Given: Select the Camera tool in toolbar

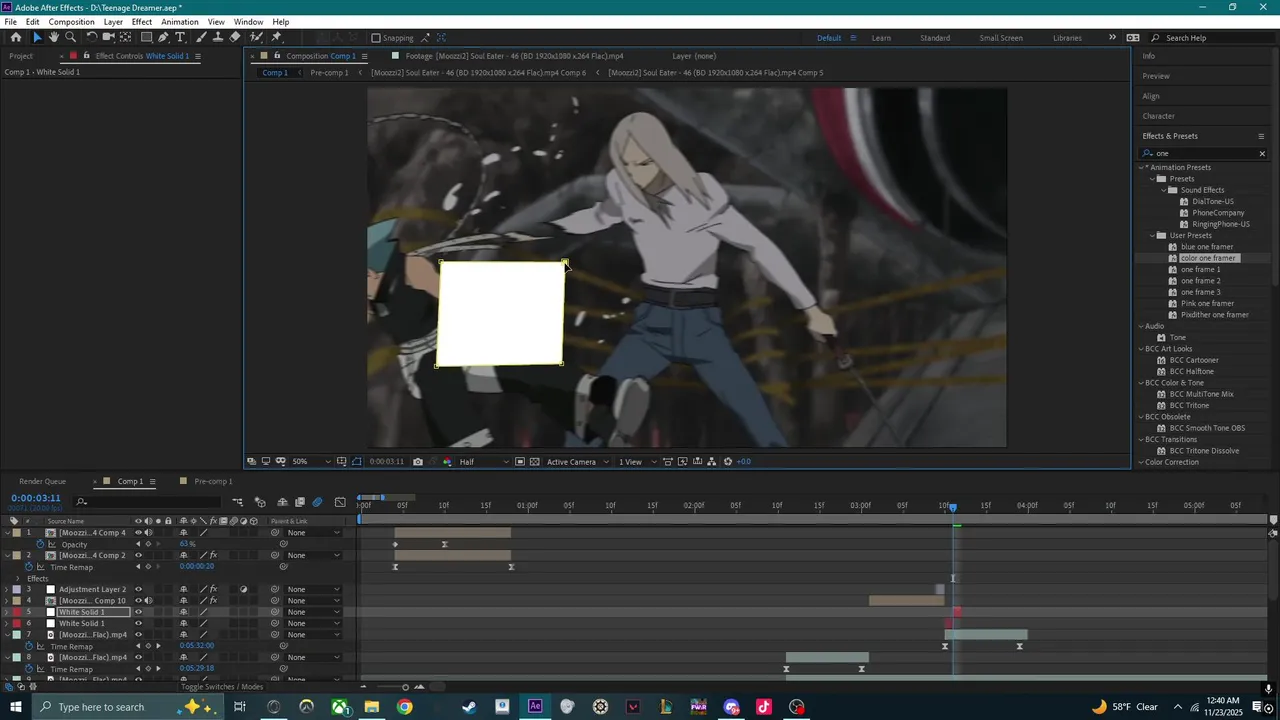Looking at the screenshot, I should 109,37.
